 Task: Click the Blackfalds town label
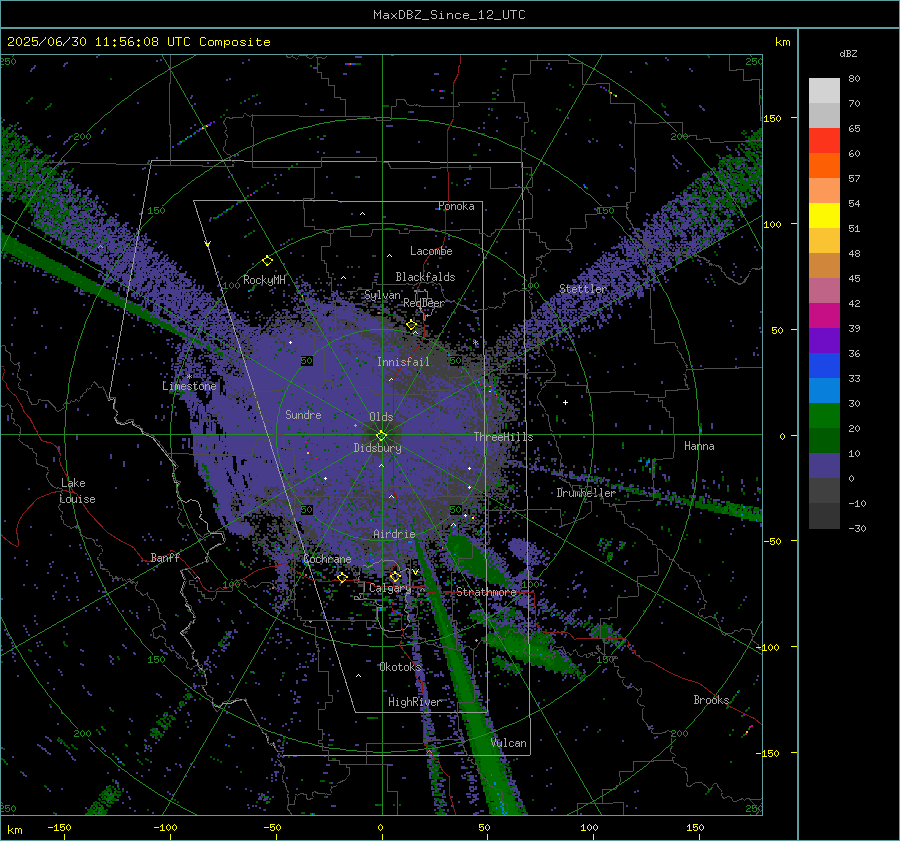coord(425,277)
